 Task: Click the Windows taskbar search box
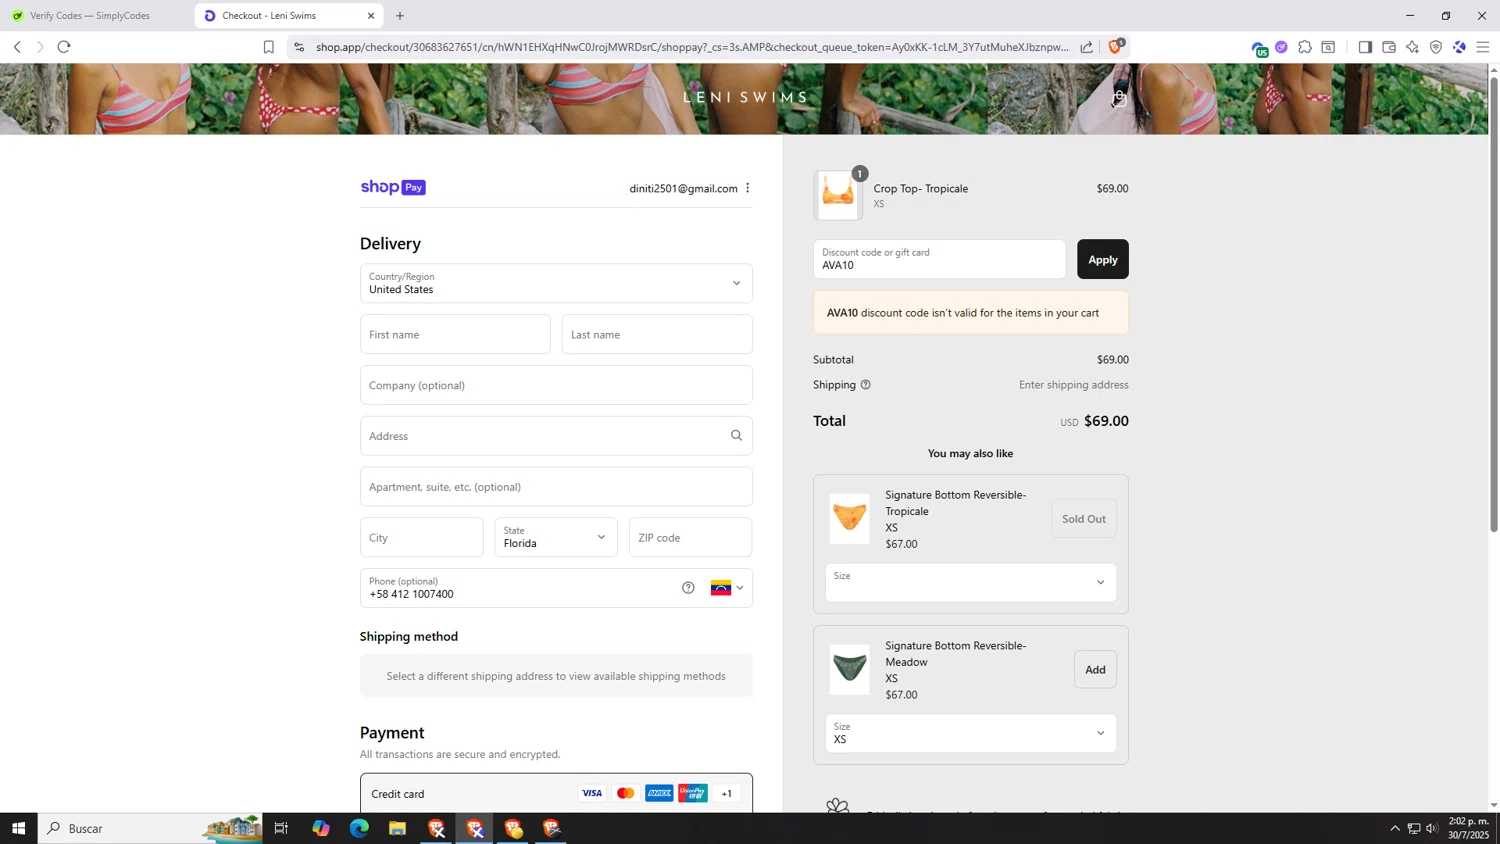(x=150, y=828)
